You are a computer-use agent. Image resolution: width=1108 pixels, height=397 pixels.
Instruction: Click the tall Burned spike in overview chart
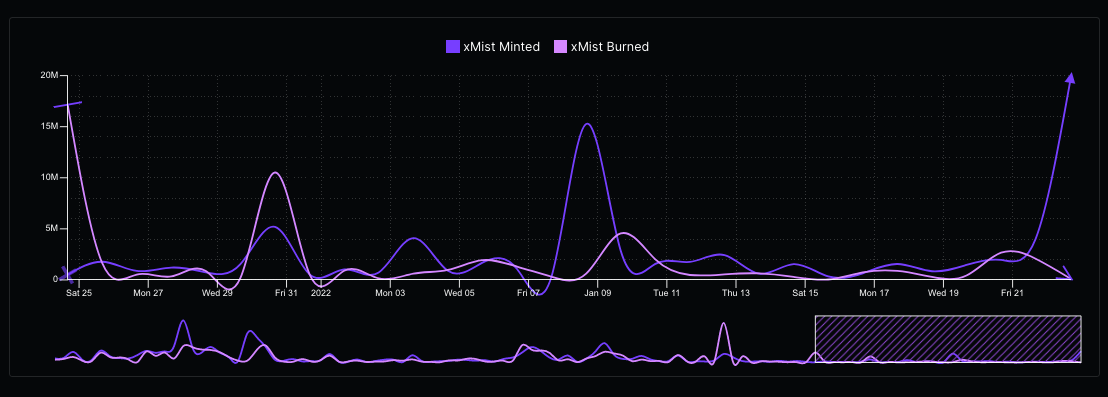tap(723, 325)
